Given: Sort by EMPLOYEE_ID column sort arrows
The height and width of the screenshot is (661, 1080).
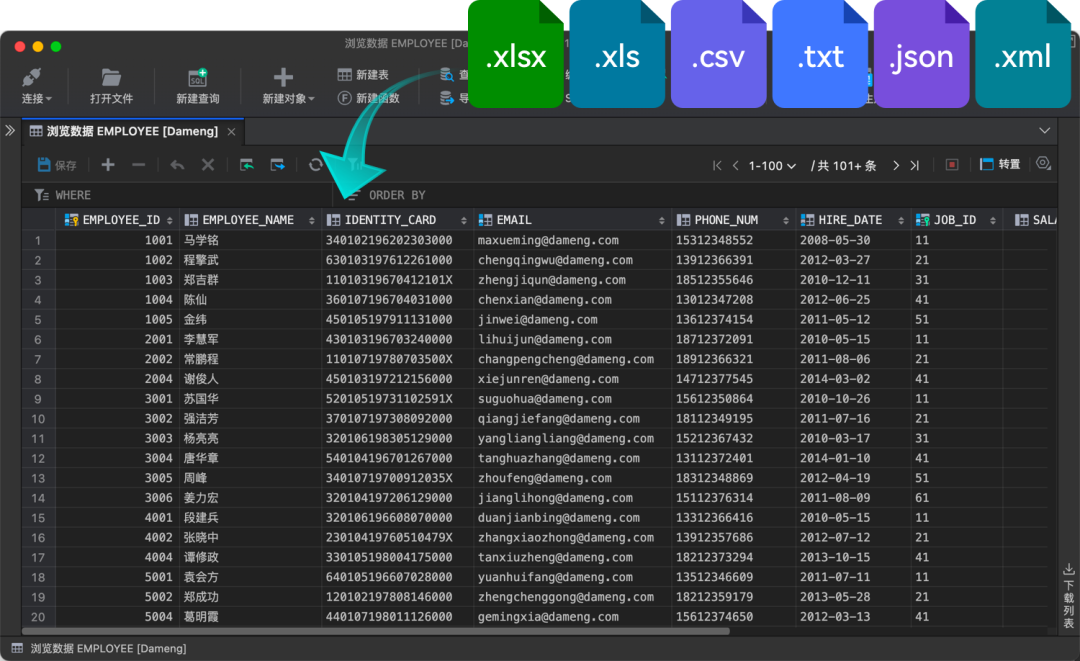Looking at the screenshot, I should pyautogui.click(x=169, y=220).
